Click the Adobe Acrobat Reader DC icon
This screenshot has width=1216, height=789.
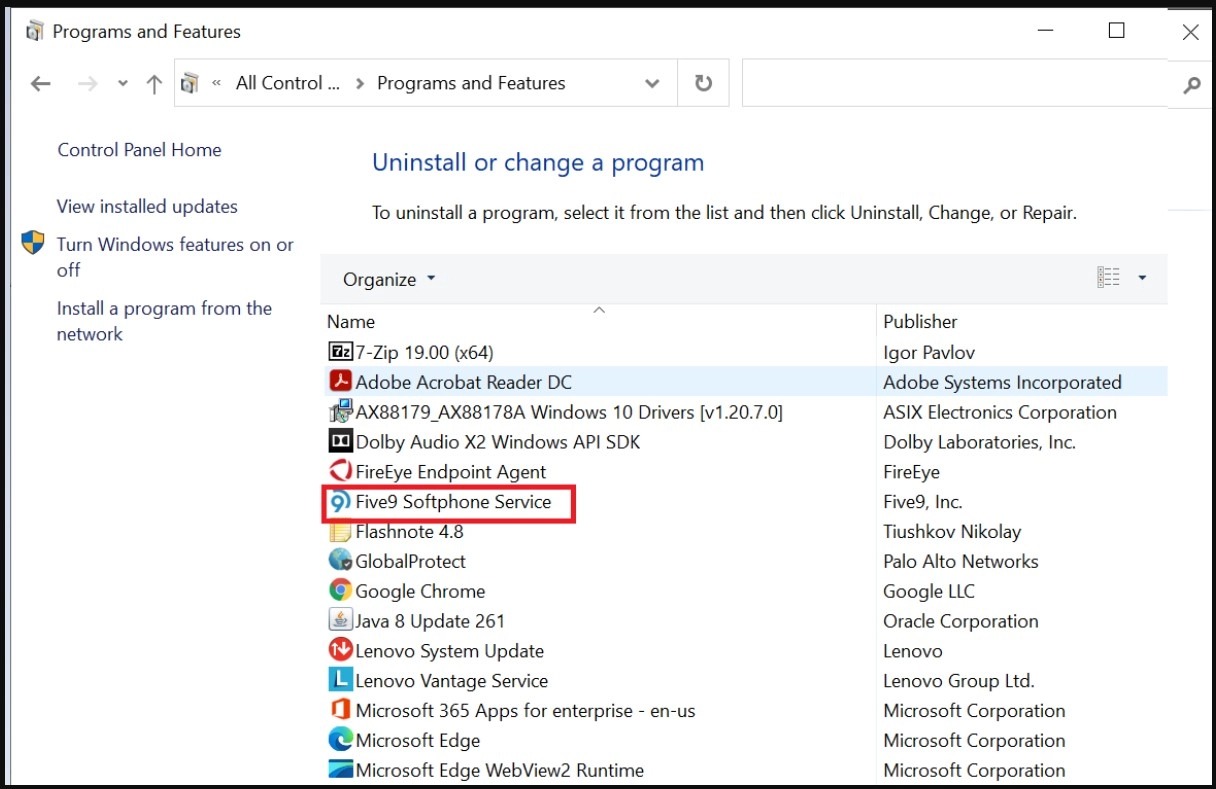(340, 382)
